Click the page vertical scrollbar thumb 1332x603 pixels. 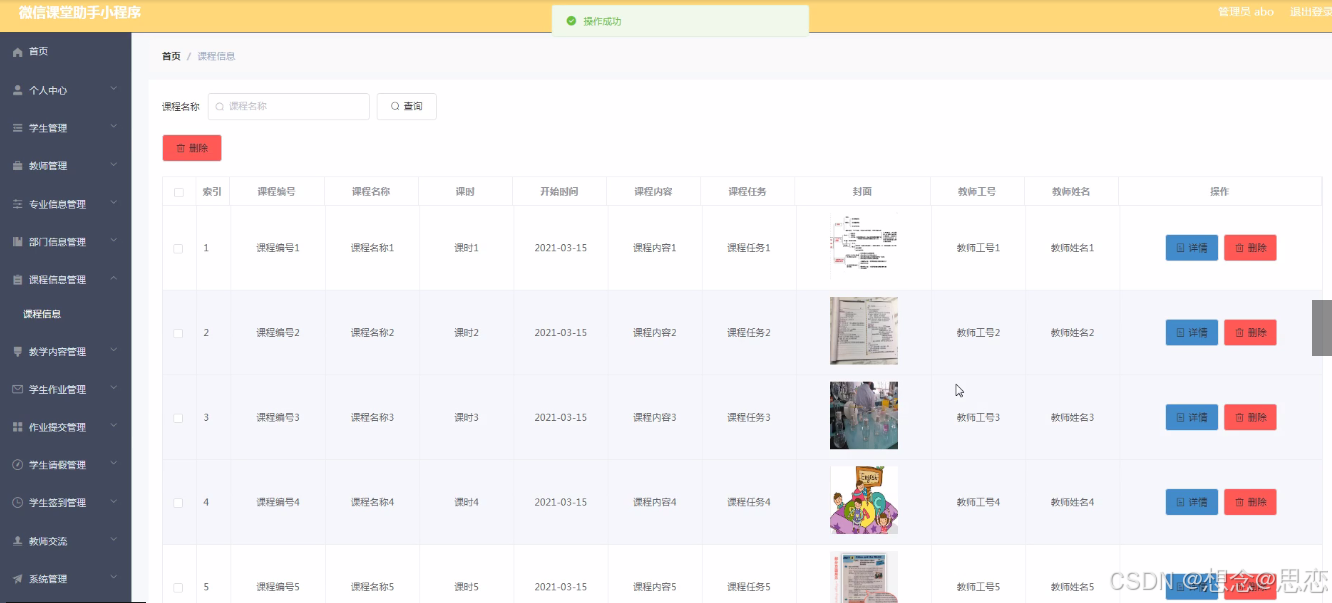[1322, 327]
